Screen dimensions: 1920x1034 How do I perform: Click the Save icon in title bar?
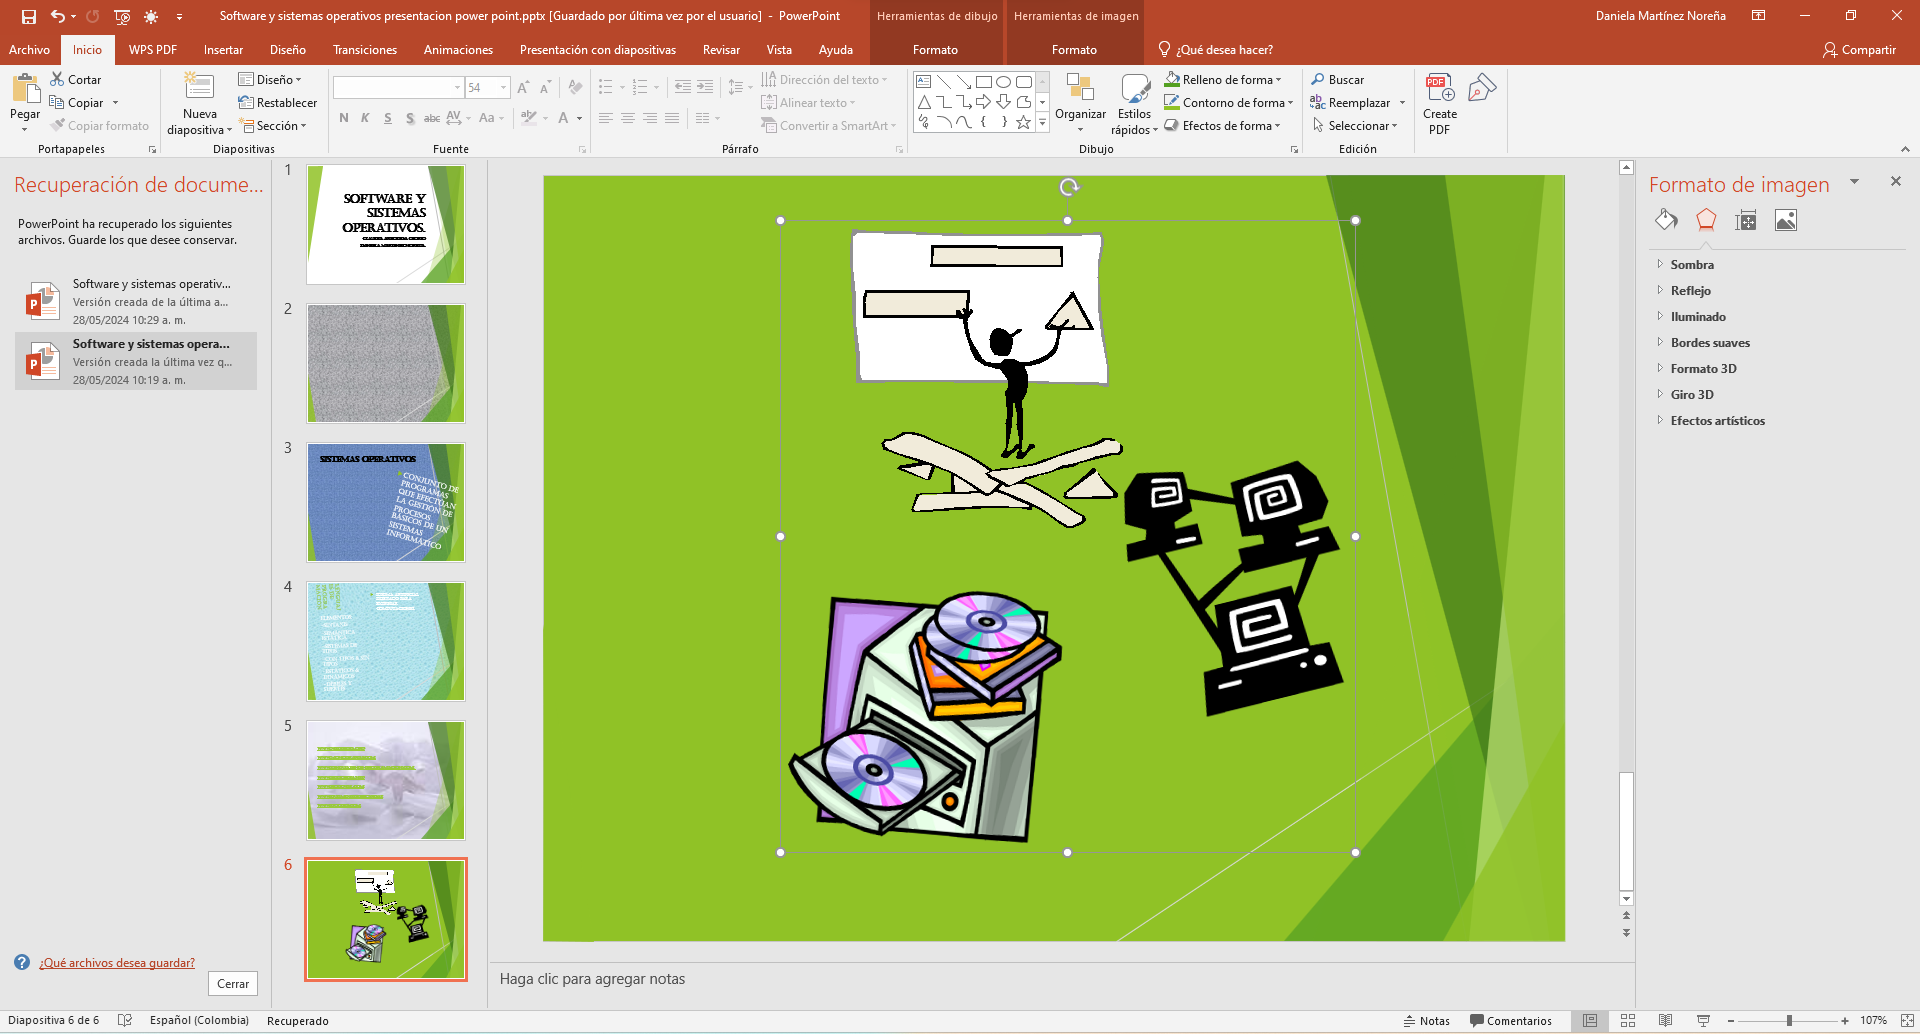coord(29,16)
